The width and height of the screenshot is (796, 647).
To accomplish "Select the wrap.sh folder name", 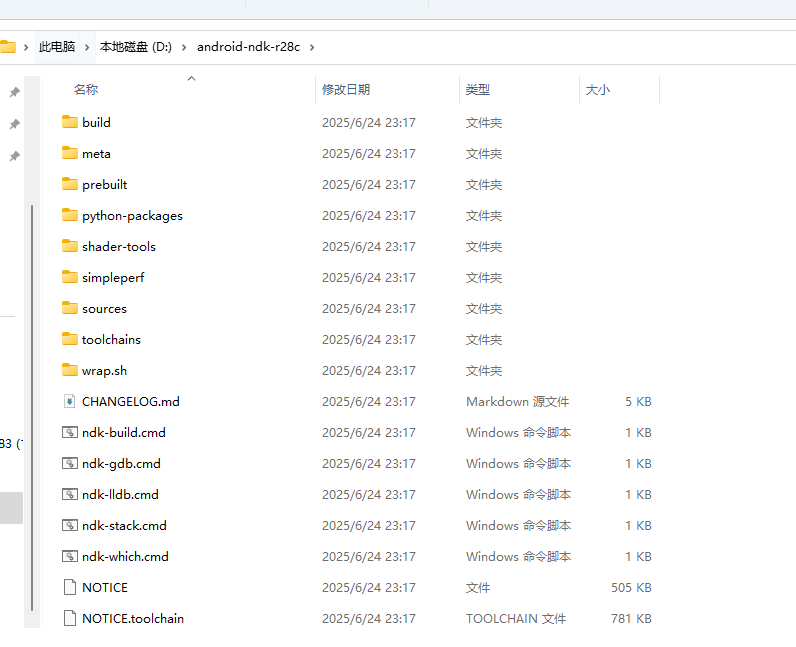I will 104,370.
